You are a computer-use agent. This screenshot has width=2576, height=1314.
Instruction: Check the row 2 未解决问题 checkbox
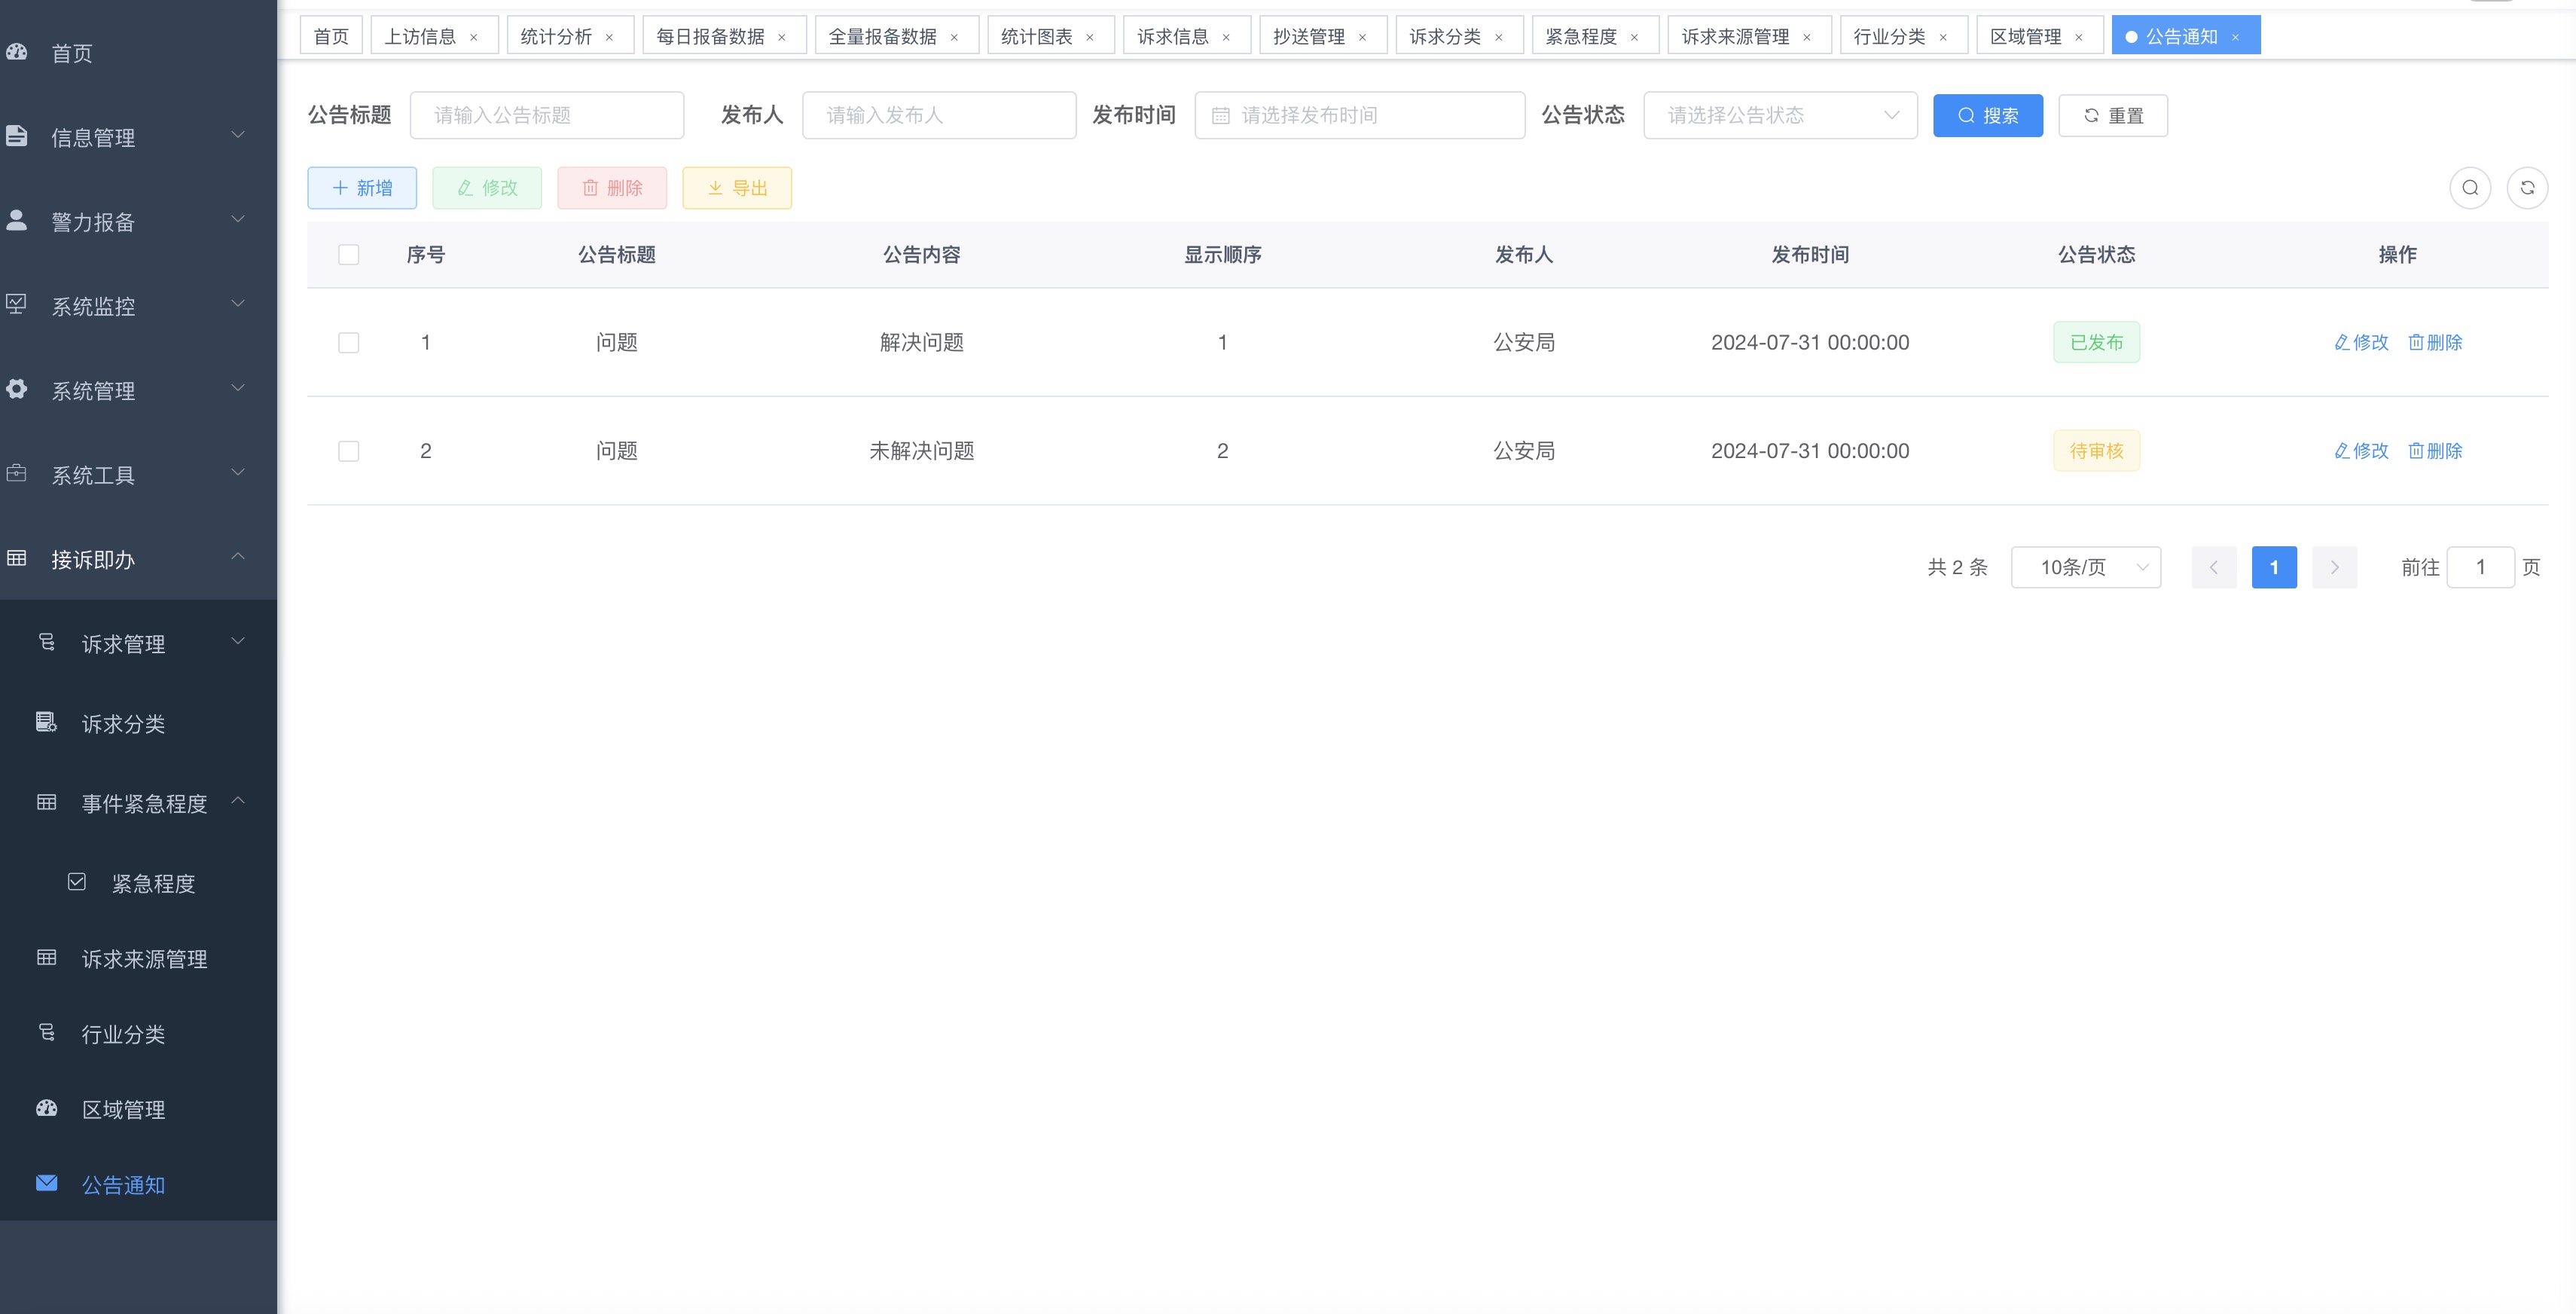349,451
